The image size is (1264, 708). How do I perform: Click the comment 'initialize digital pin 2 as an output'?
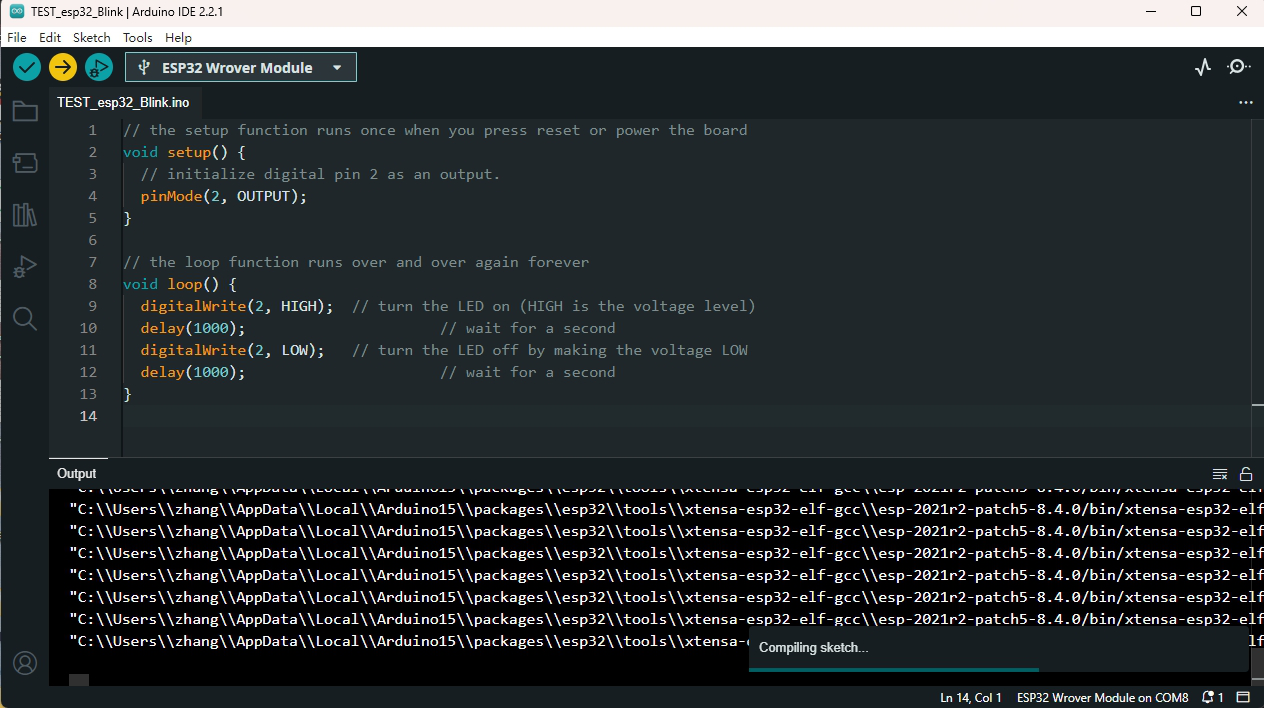click(320, 174)
